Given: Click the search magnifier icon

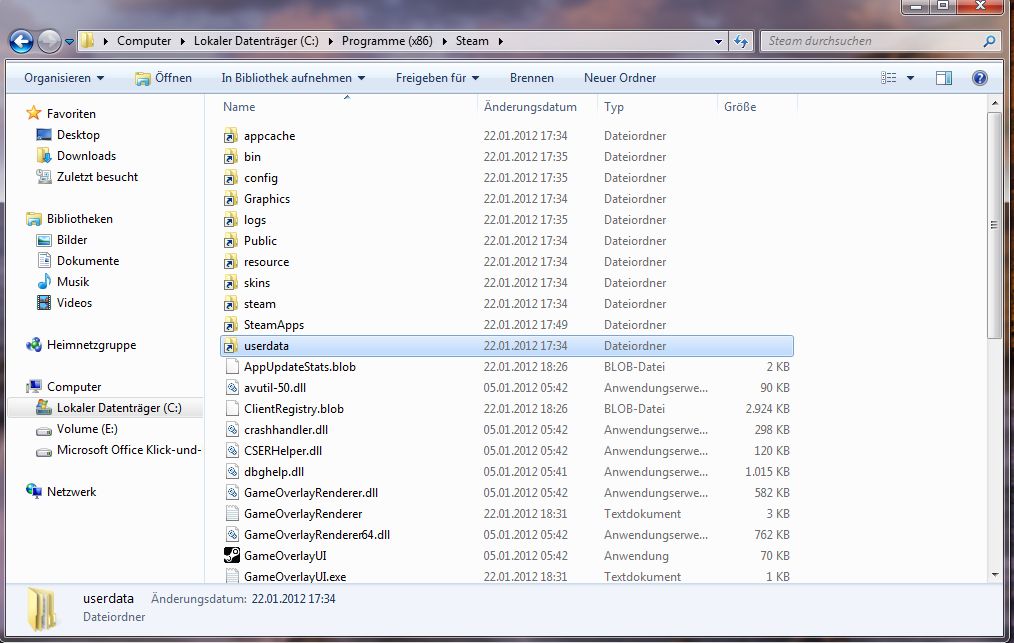Looking at the screenshot, I should (x=989, y=41).
